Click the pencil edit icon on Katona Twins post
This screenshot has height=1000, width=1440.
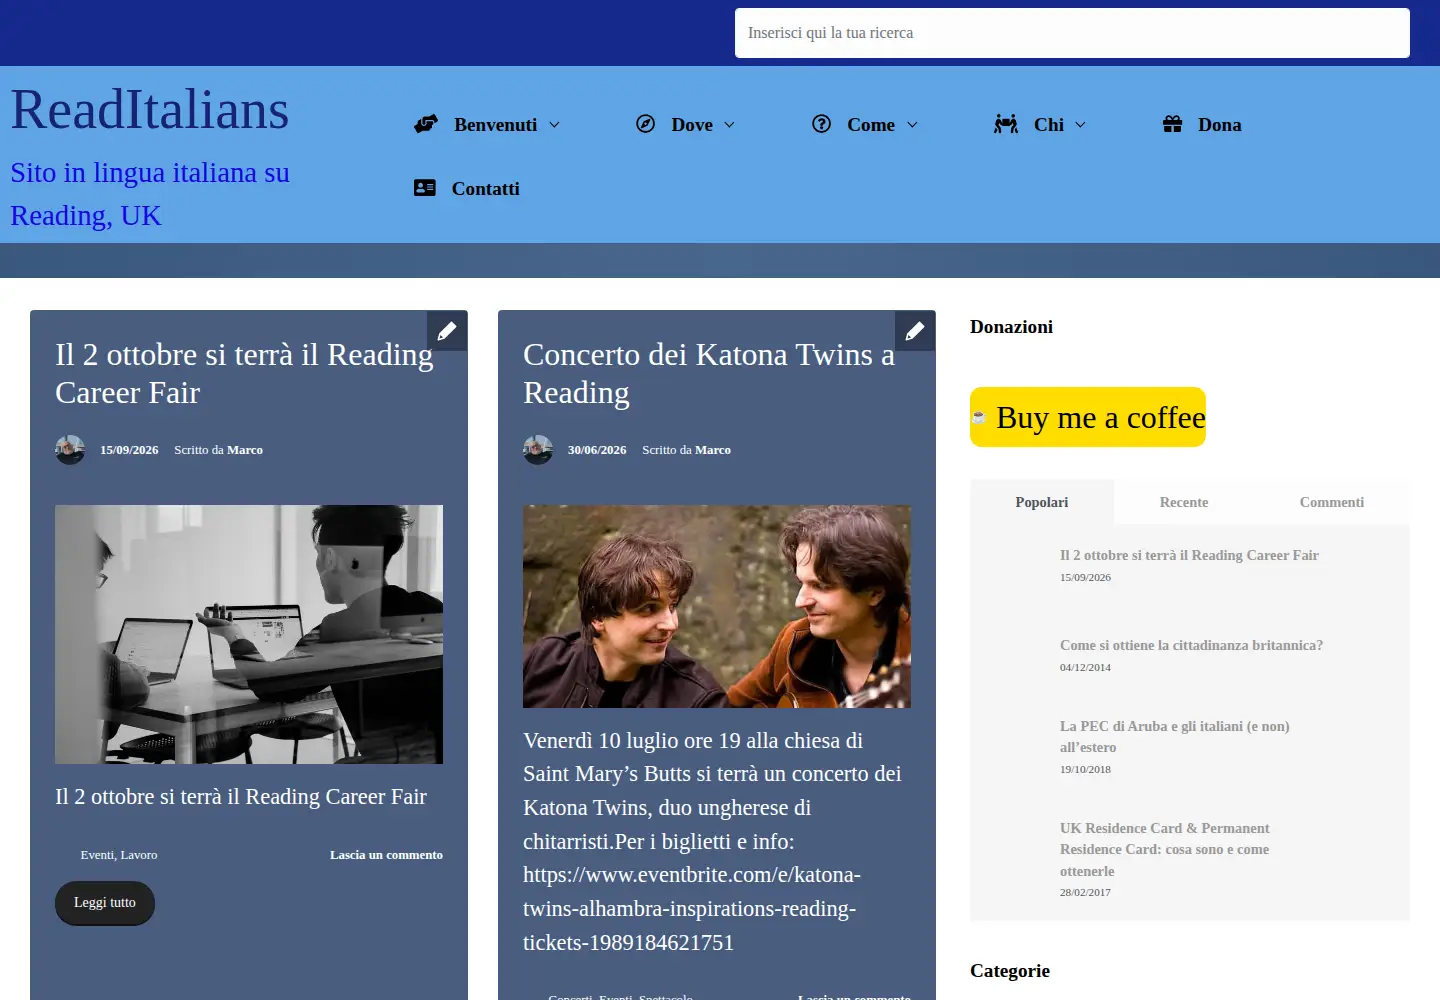click(915, 331)
